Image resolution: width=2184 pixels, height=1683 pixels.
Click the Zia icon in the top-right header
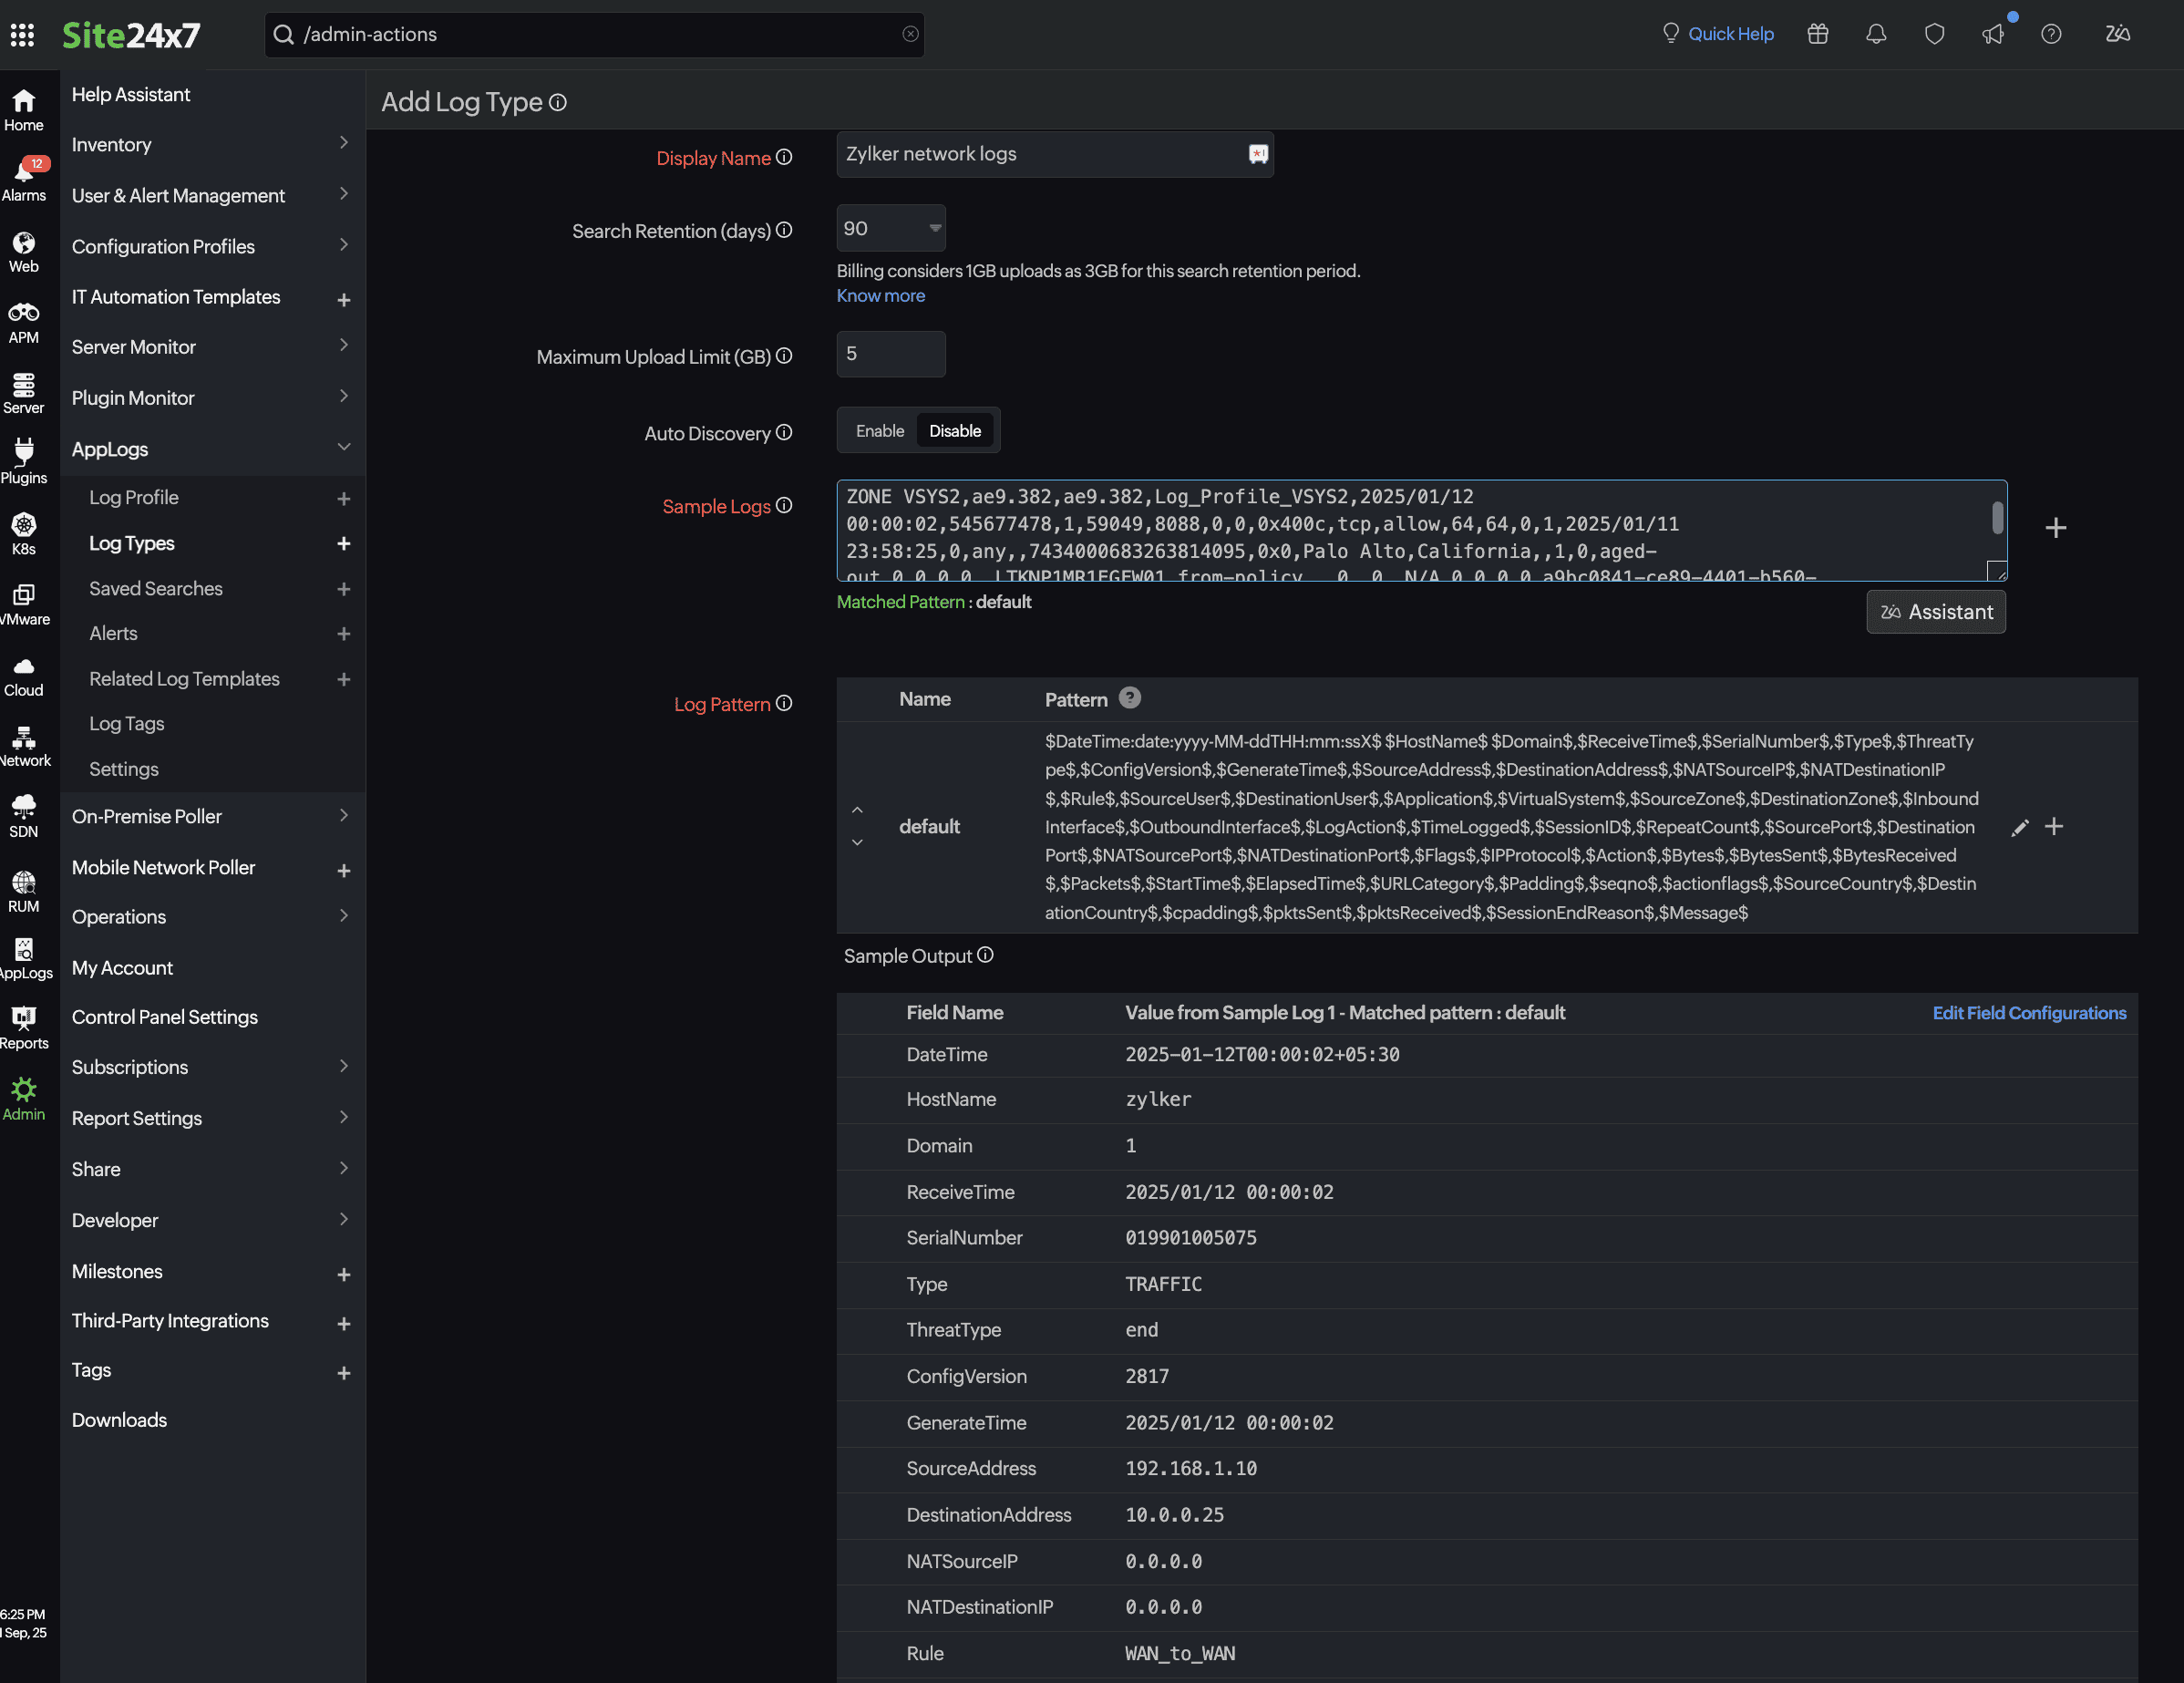point(2118,33)
